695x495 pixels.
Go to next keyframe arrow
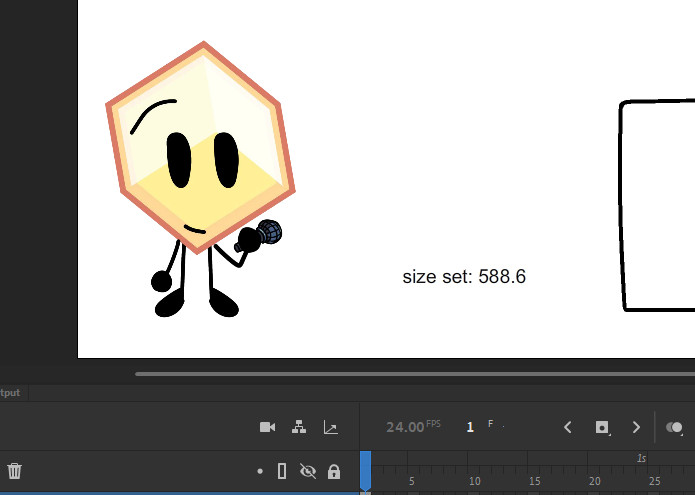(636, 427)
